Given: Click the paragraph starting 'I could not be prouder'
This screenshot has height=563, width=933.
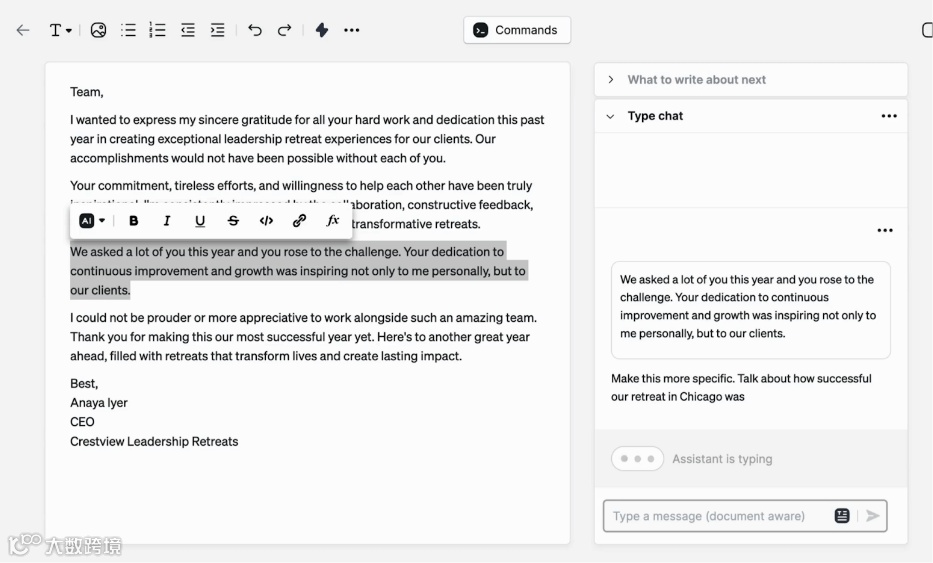Looking at the screenshot, I should [303, 337].
